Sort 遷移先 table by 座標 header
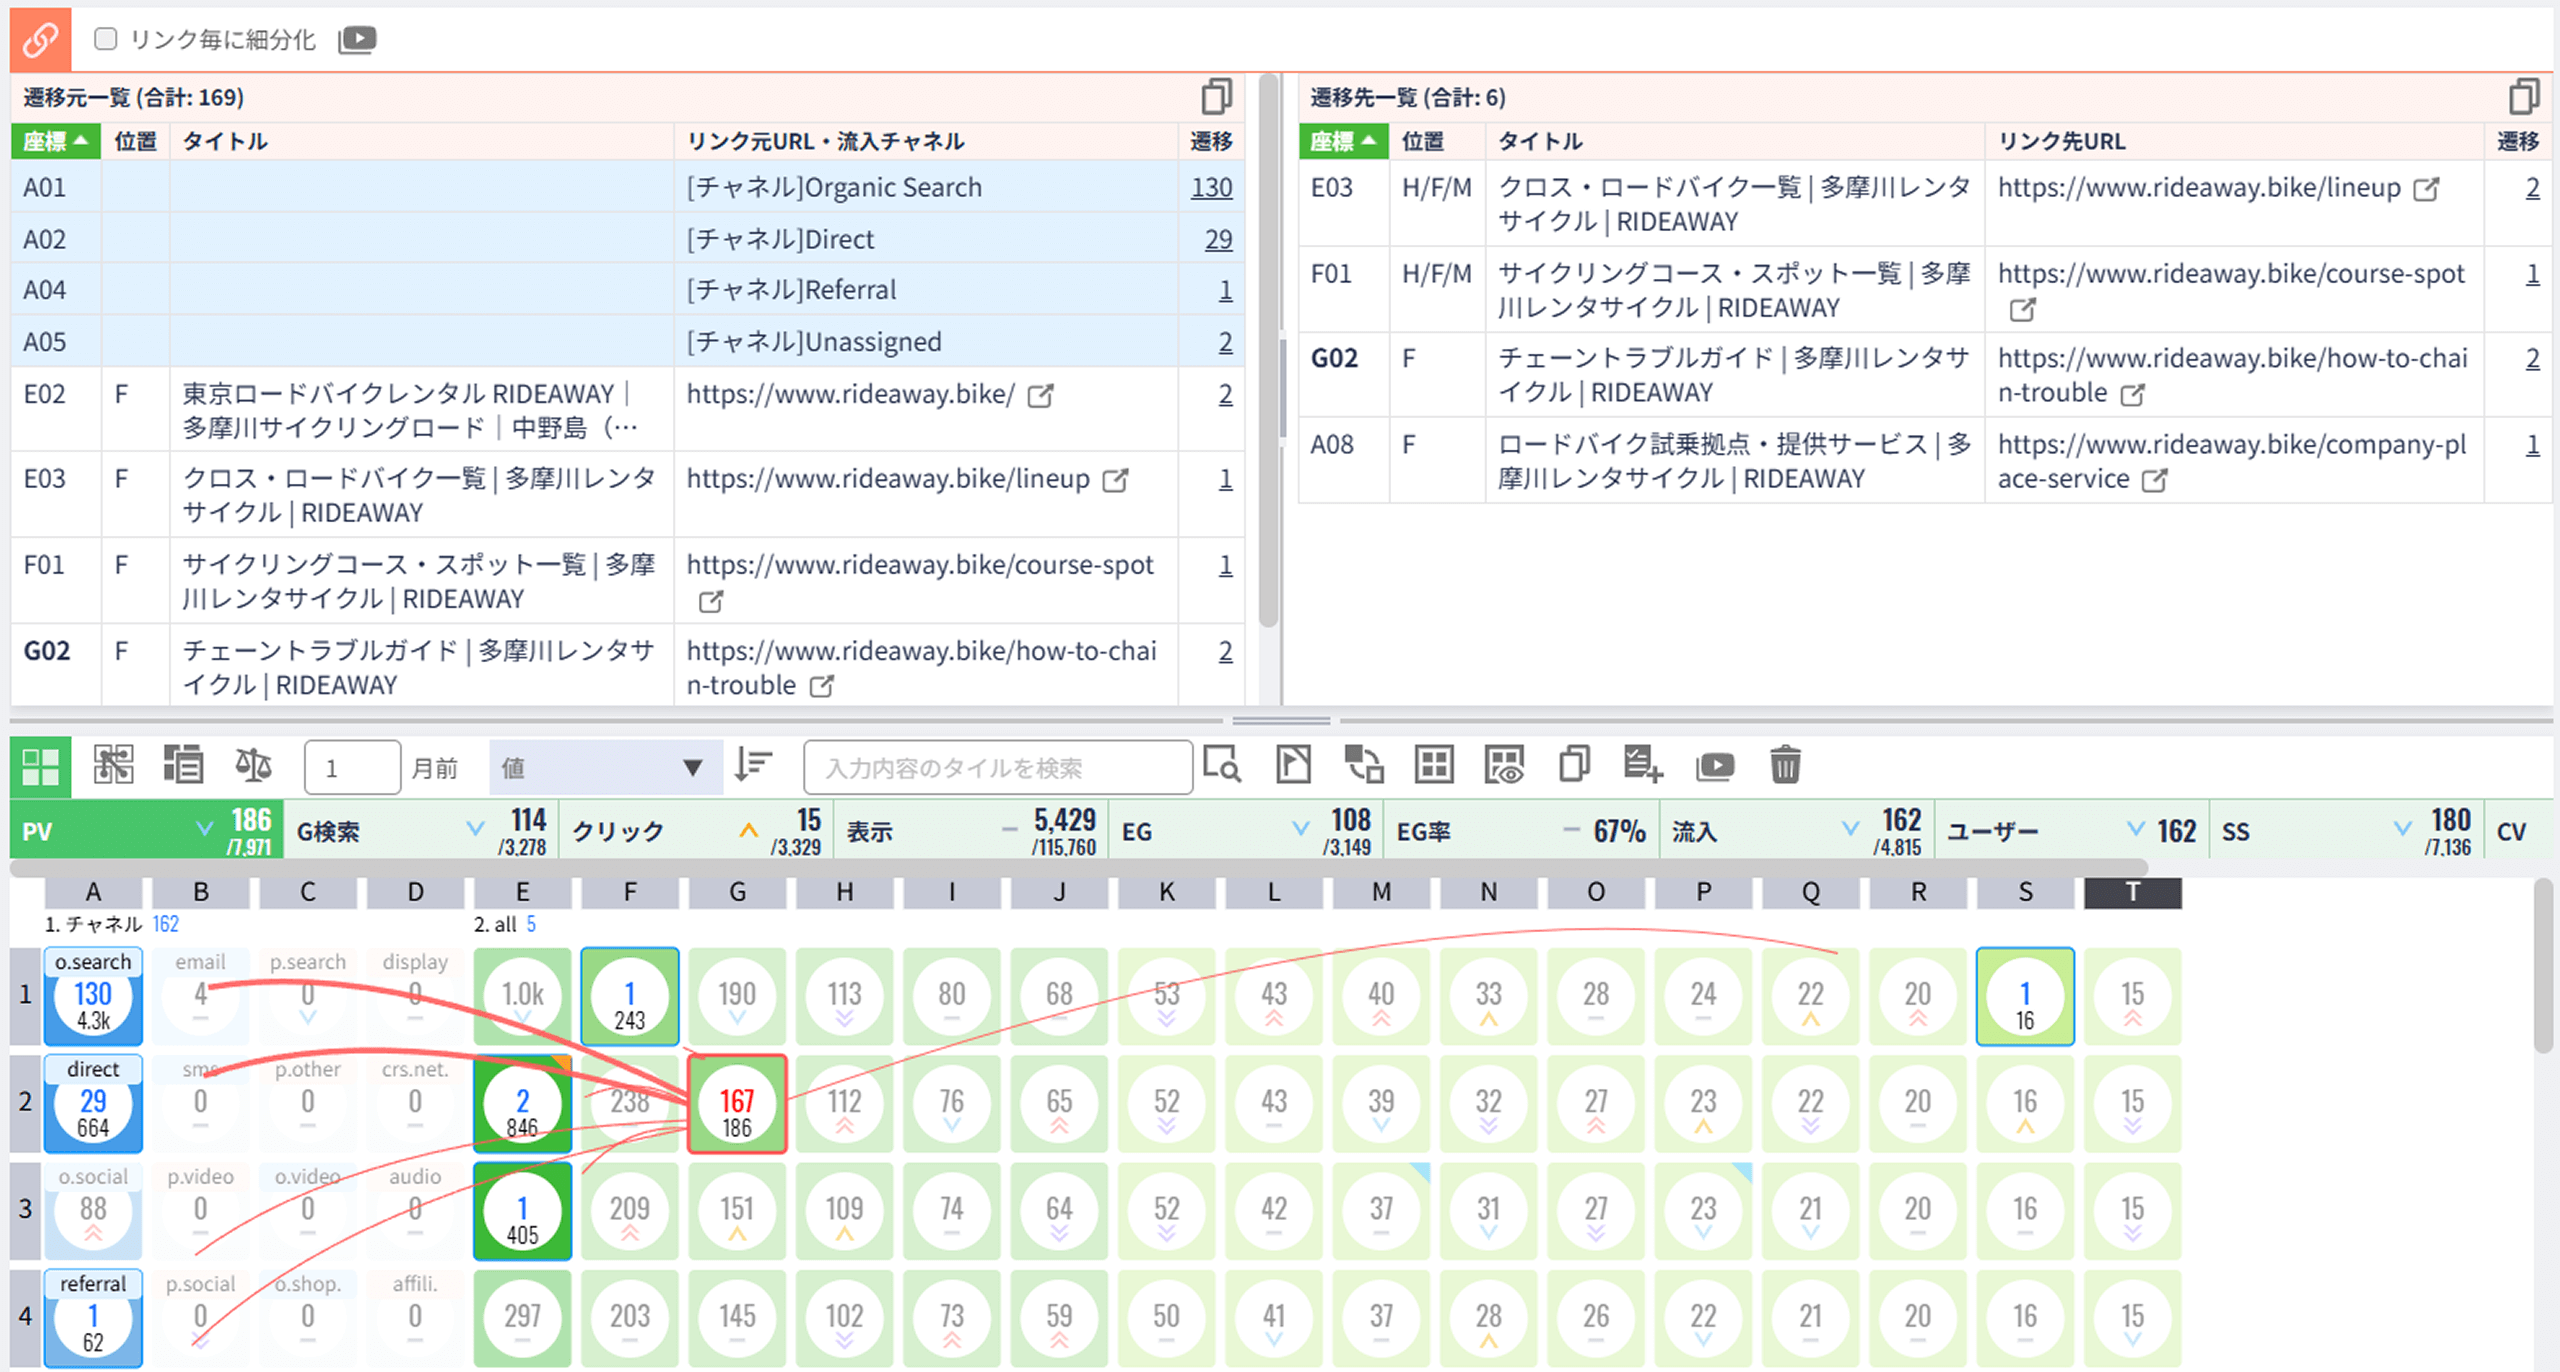This screenshot has height=1372, width=2560. click(x=1343, y=141)
